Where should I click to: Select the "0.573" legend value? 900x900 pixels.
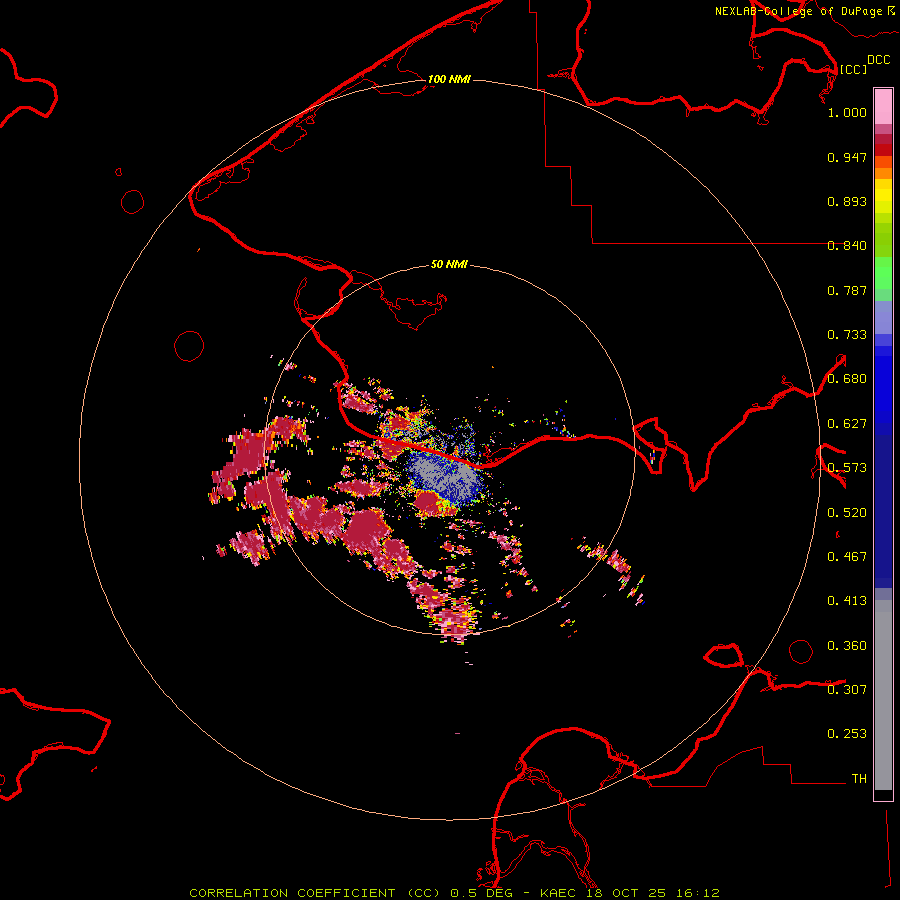847,468
